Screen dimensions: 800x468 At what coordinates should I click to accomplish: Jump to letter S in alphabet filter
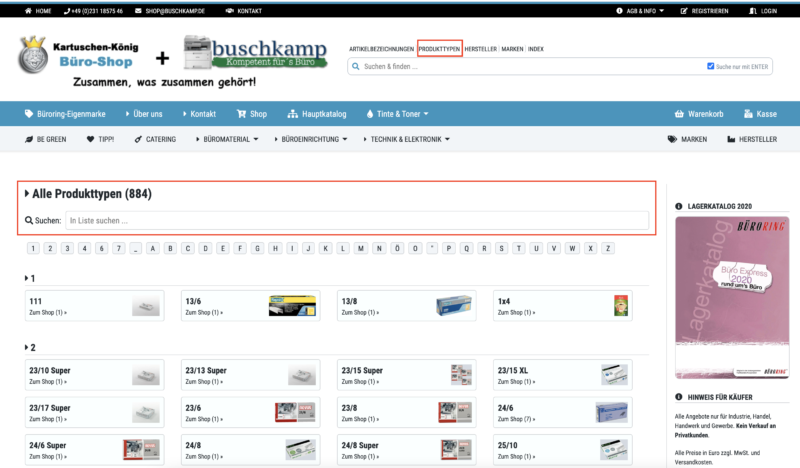[502, 249]
